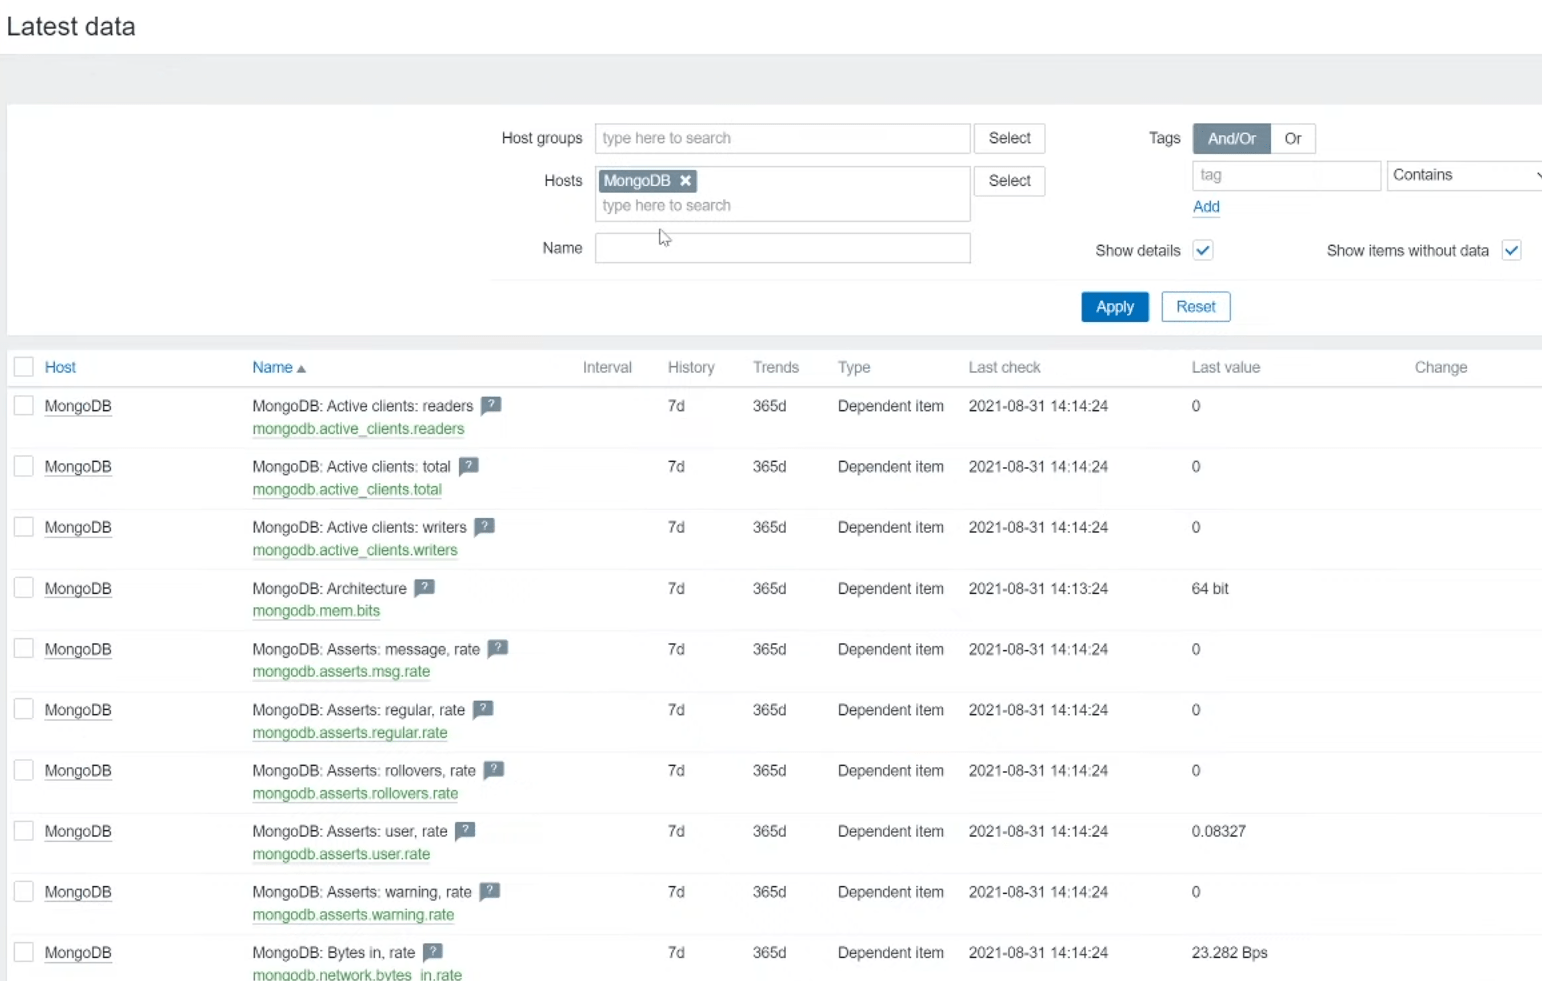Check the Architecture row checkbox
The height and width of the screenshot is (981, 1542).
pos(24,588)
